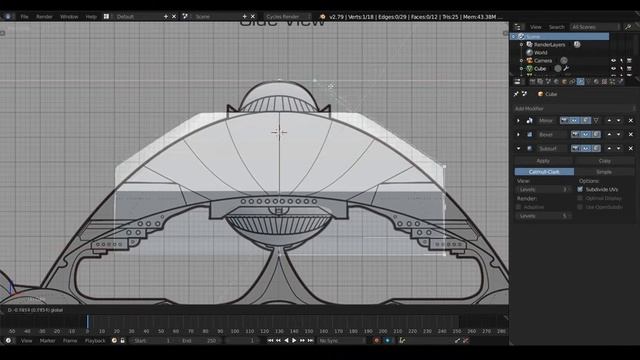Open the outliner View menu
The height and width of the screenshot is (360, 640).
pyautogui.click(x=536, y=27)
